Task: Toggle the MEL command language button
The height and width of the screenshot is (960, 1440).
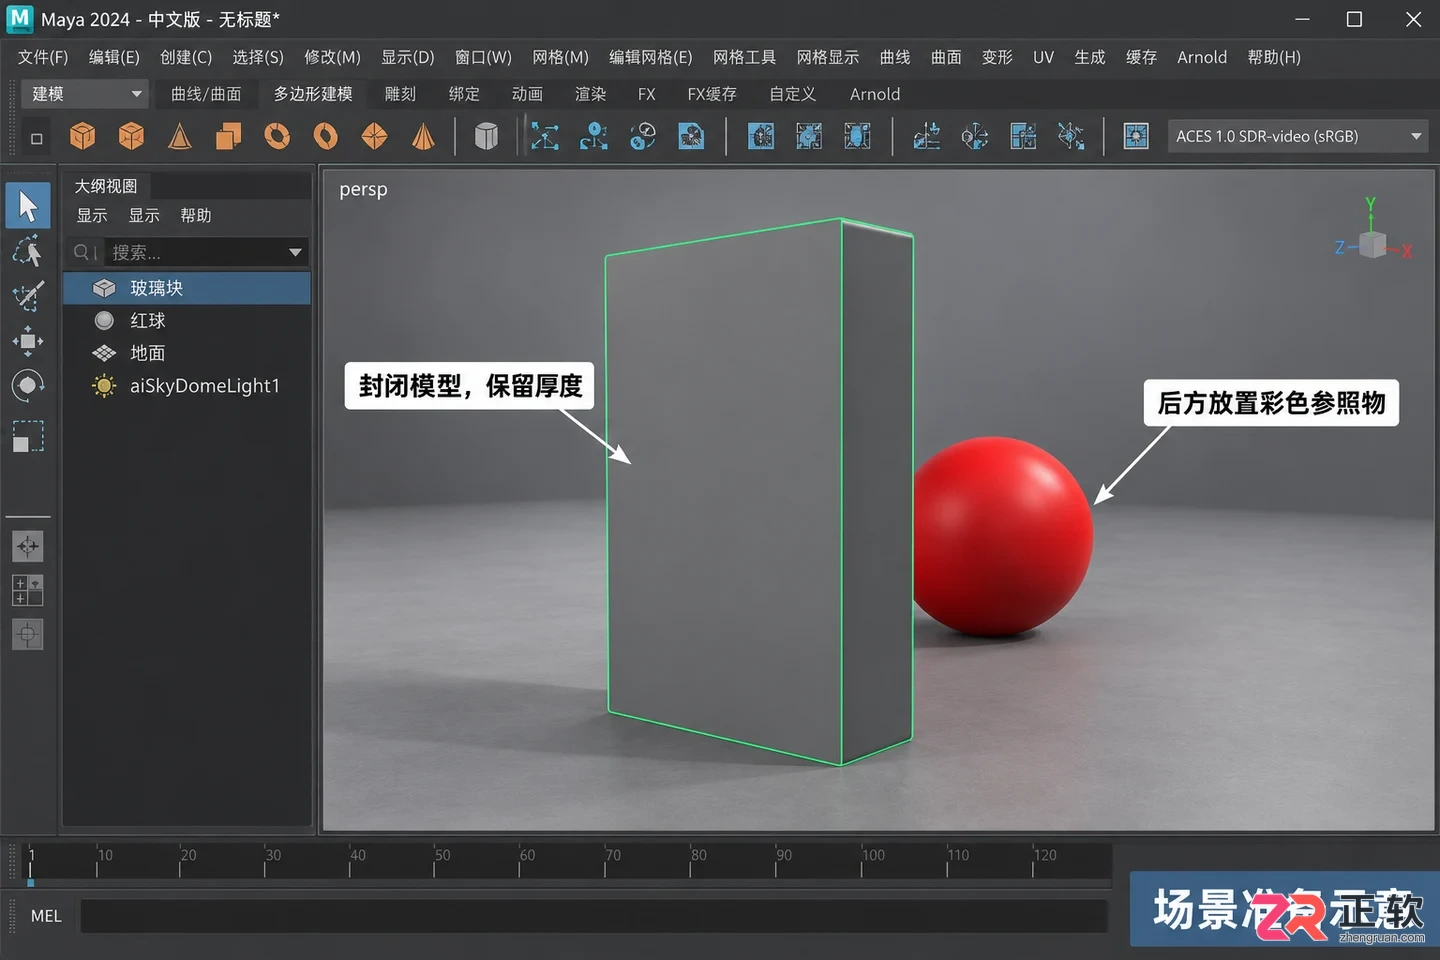Action: (x=46, y=916)
